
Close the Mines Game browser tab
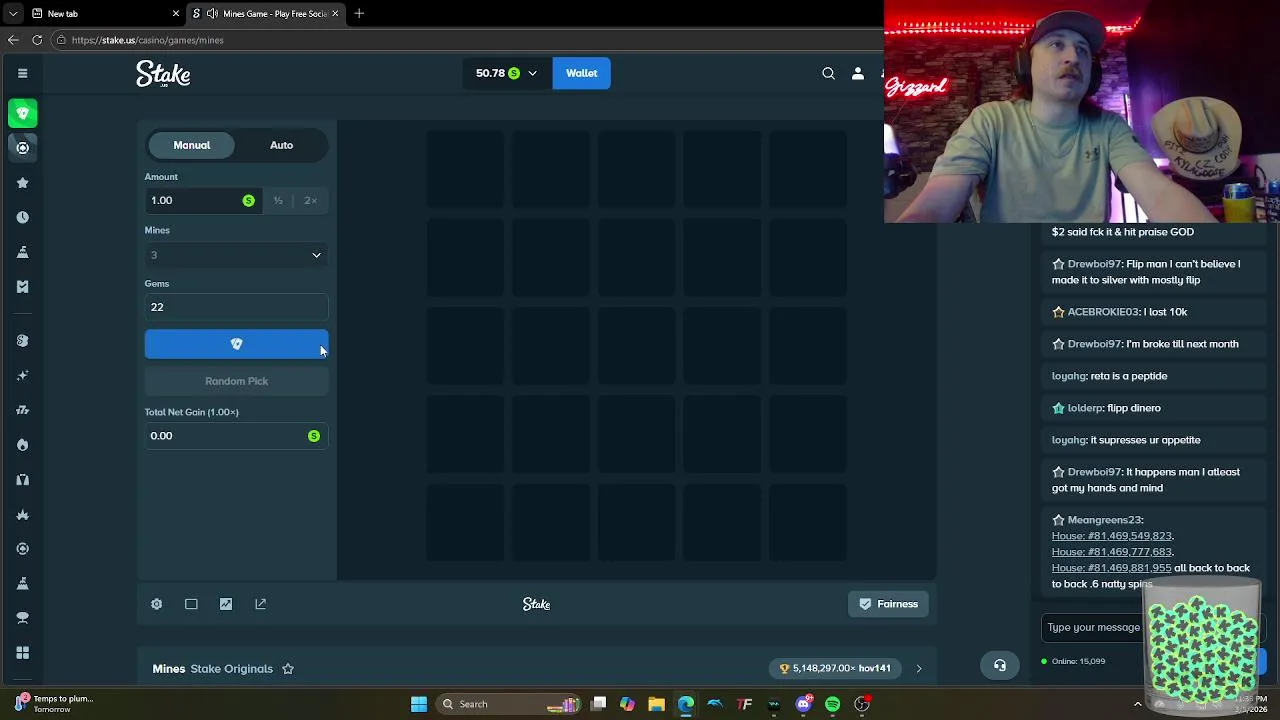tap(335, 14)
